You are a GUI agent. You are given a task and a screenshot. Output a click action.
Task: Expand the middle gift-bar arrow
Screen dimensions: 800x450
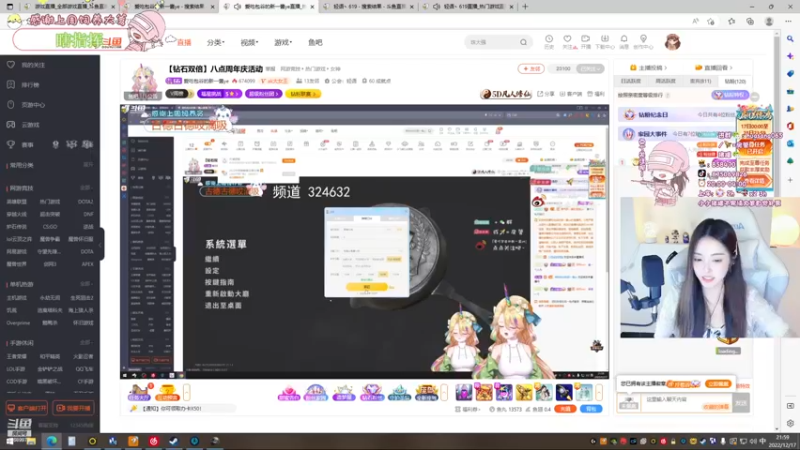click(x=444, y=392)
